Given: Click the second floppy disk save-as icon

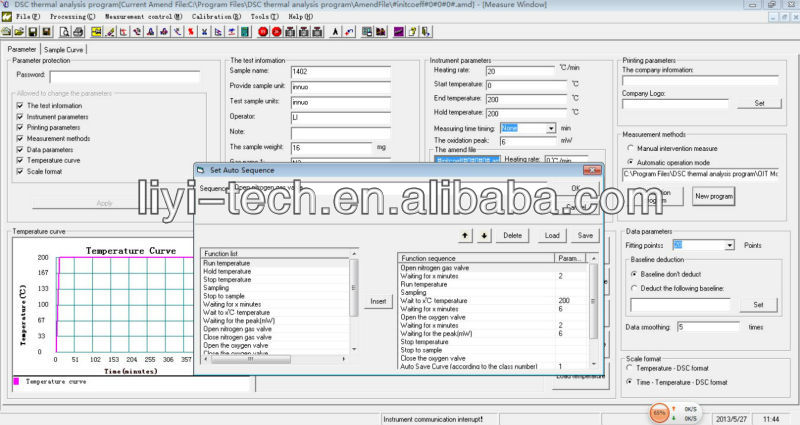Looking at the screenshot, I should tap(46, 32).
